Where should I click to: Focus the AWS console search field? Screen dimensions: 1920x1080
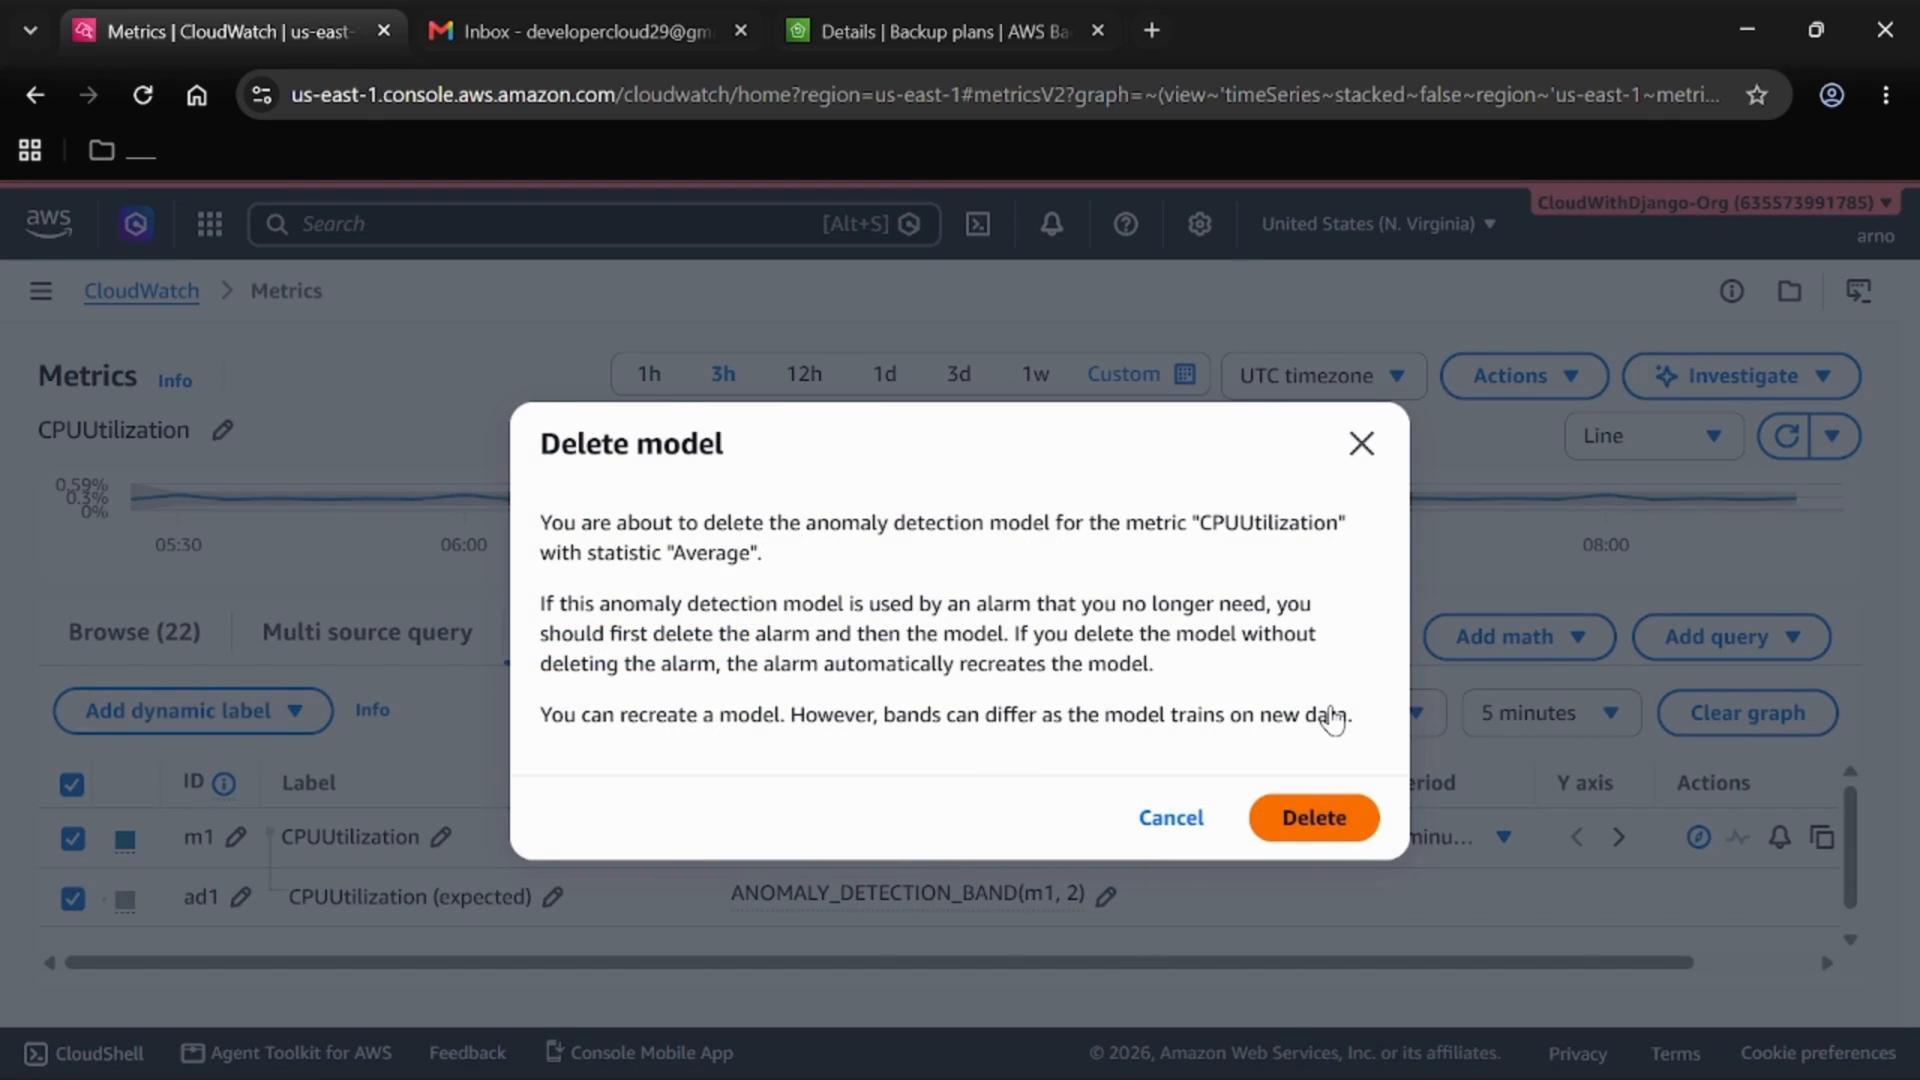(x=594, y=224)
